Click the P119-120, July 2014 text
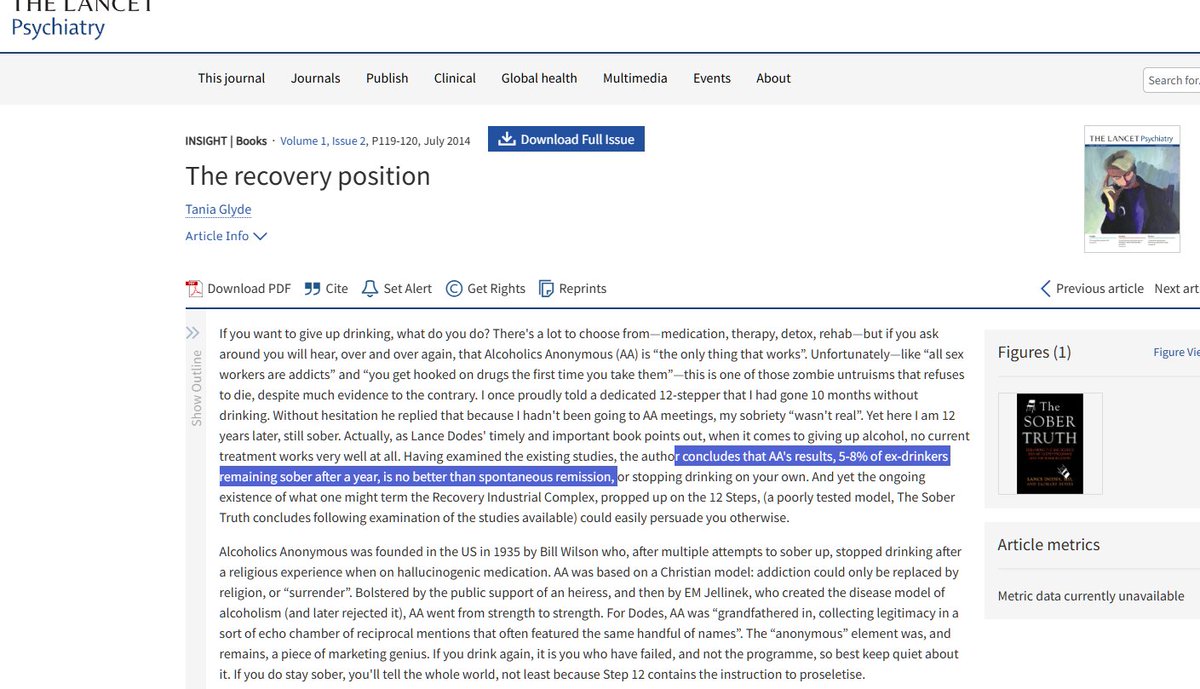The height and width of the screenshot is (689, 1200). 421,141
